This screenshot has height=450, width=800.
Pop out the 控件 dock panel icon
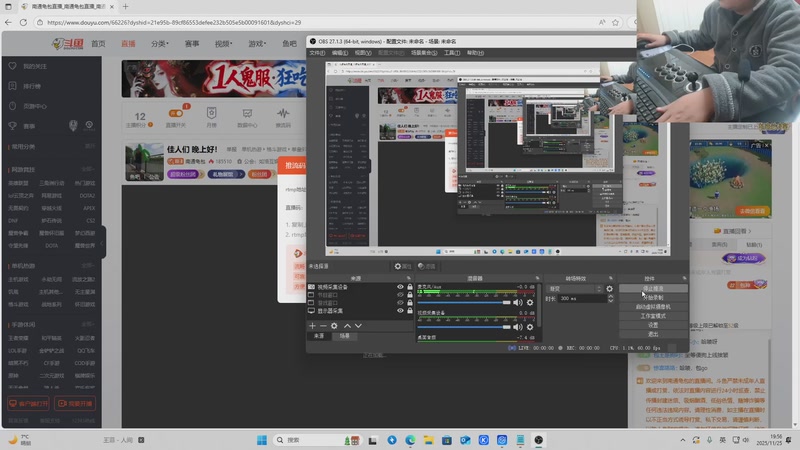(x=684, y=278)
